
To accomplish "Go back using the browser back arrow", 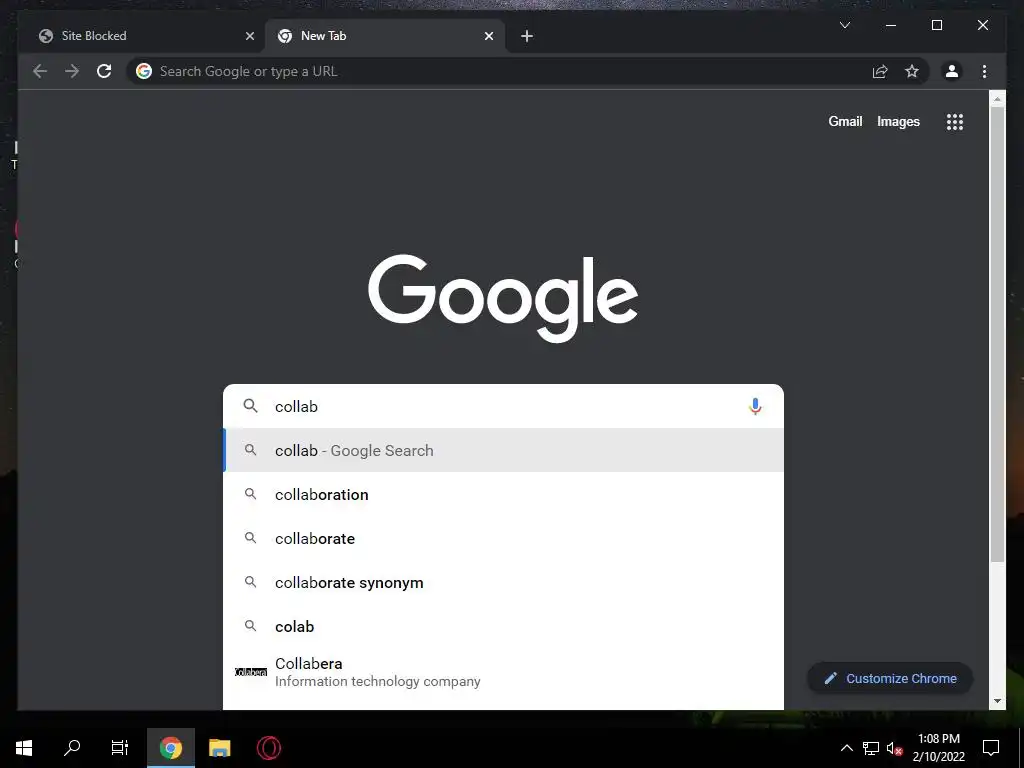I will (40, 71).
